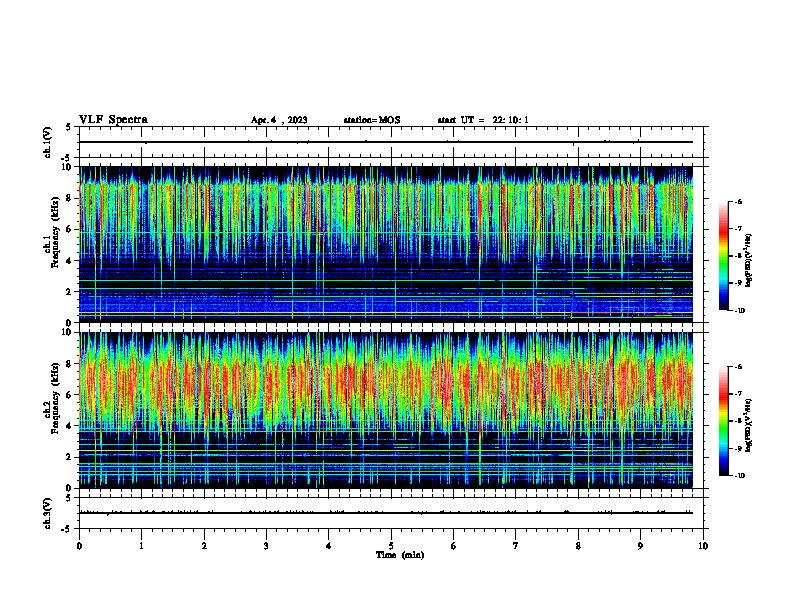792x612 pixels.
Task: Click the ch.1 spectrogram color scale bar
Action: [x=723, y=256]
